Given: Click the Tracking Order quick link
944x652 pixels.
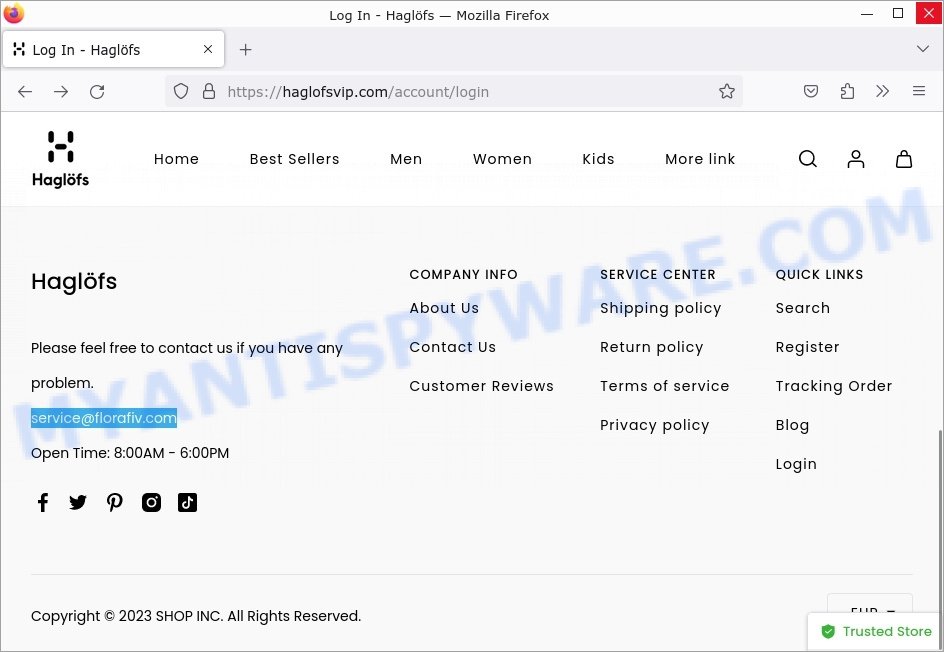Looking at the screenshot, I should pos(834,386).
